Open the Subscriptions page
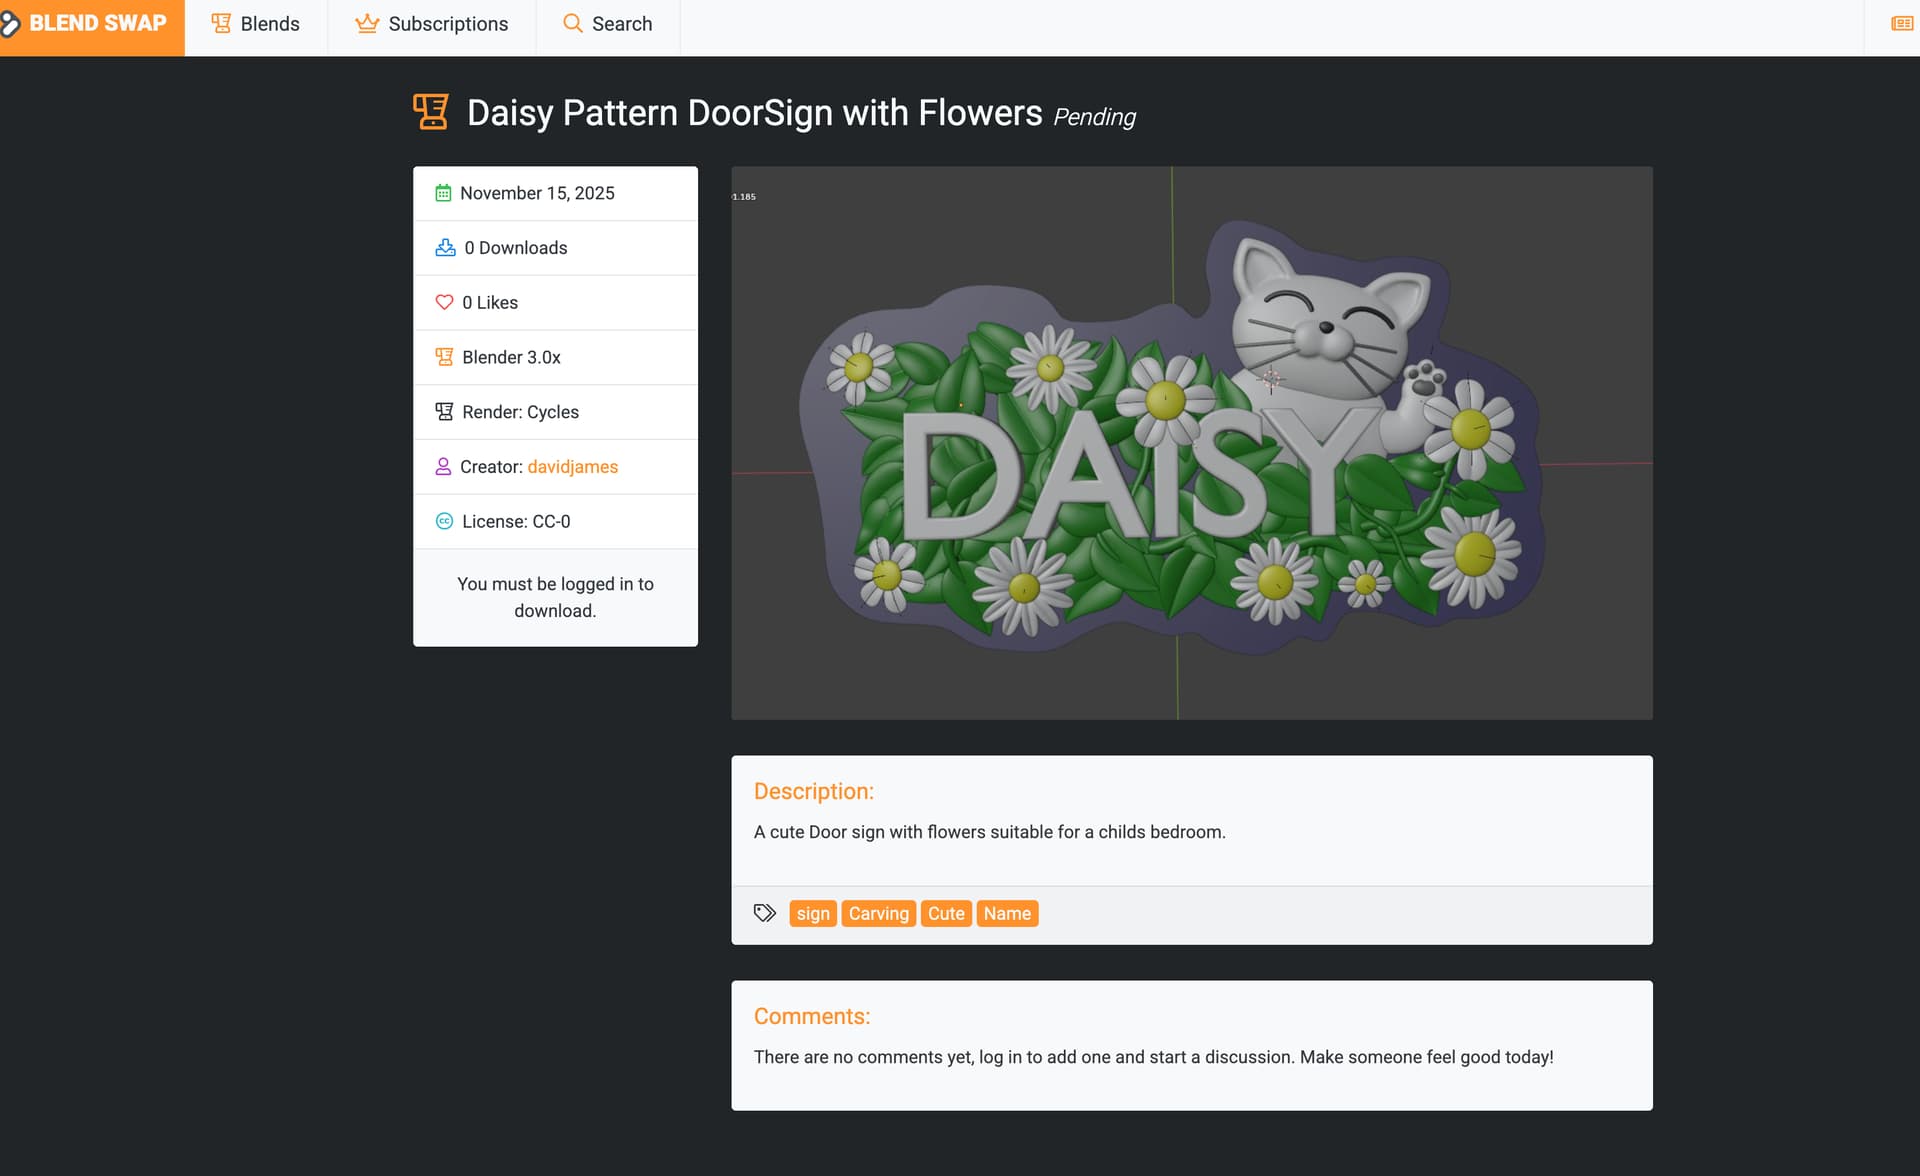Viewport: 1920px width, 1176px height. 432,24
